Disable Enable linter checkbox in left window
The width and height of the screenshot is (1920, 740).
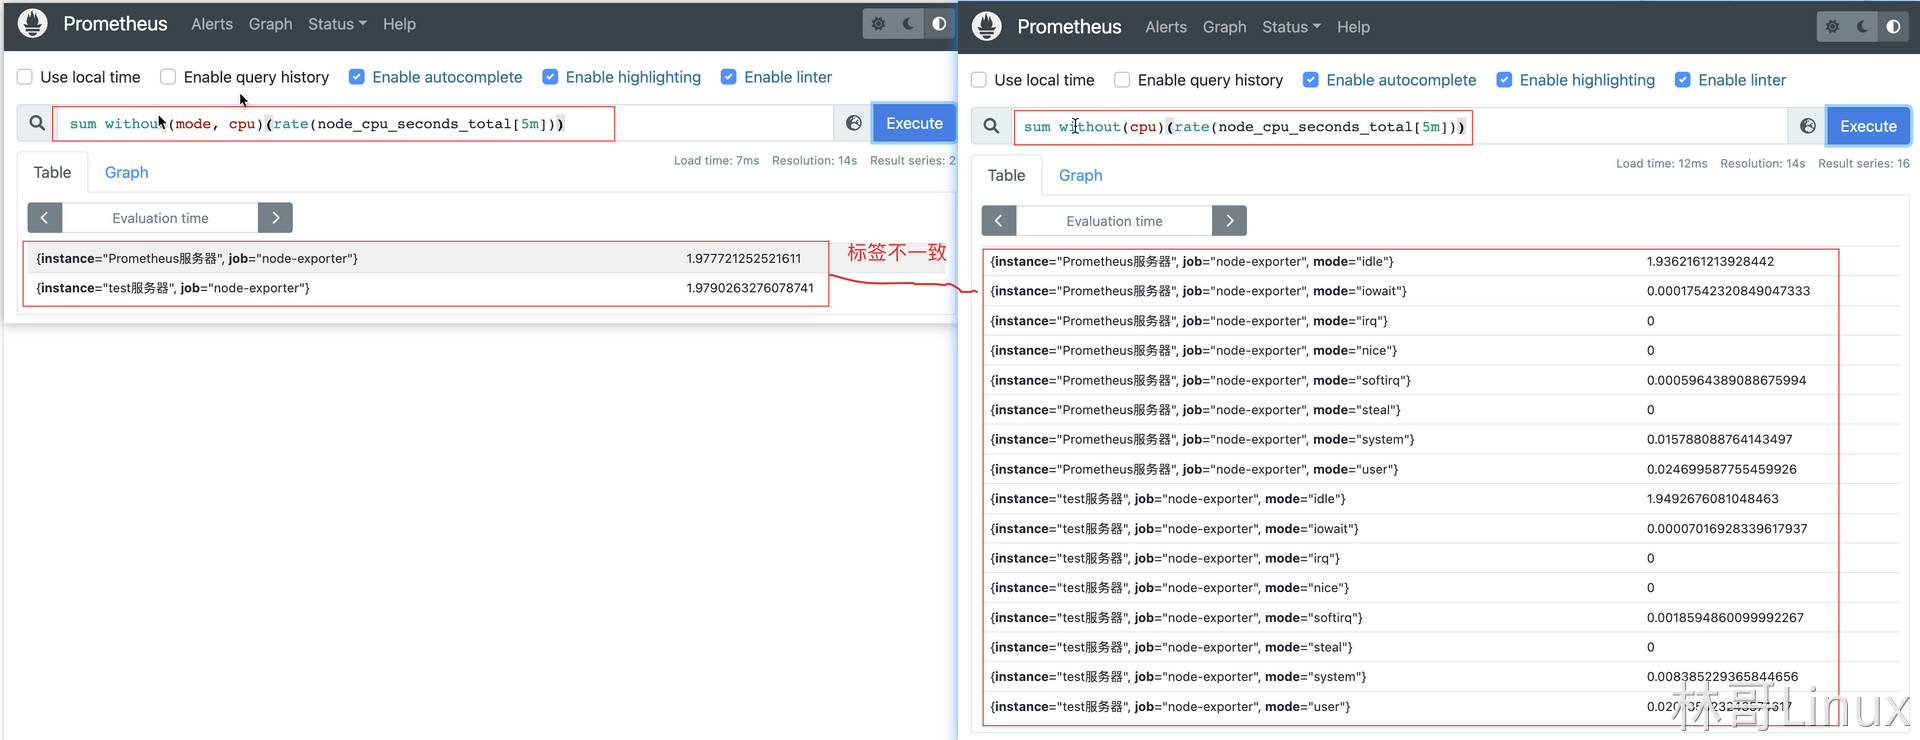[x=729, y=77]
